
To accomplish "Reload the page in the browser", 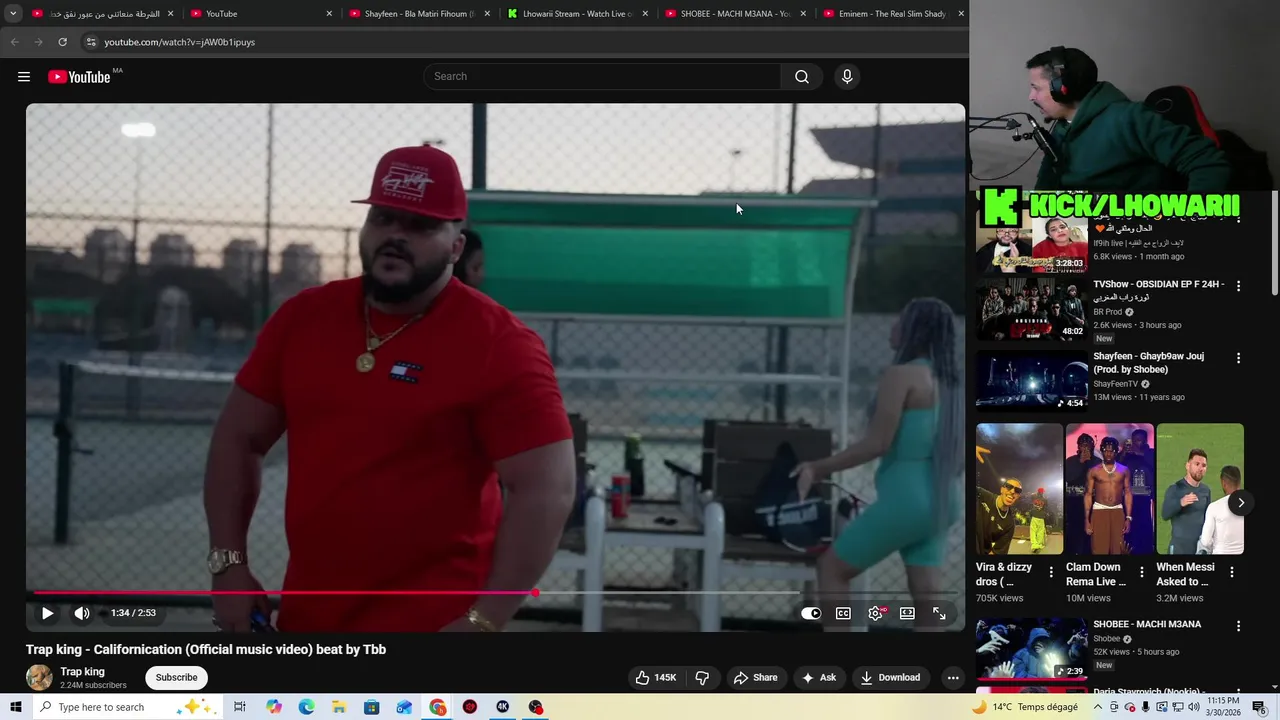I will (62, 42).
